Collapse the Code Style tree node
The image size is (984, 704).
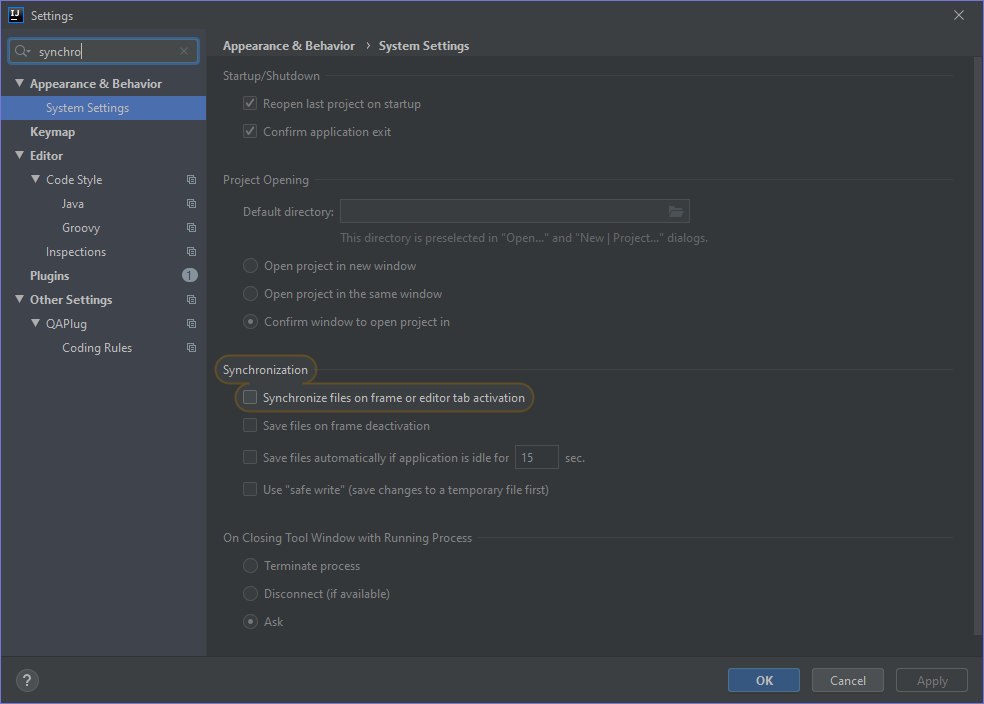pos(36,179)
